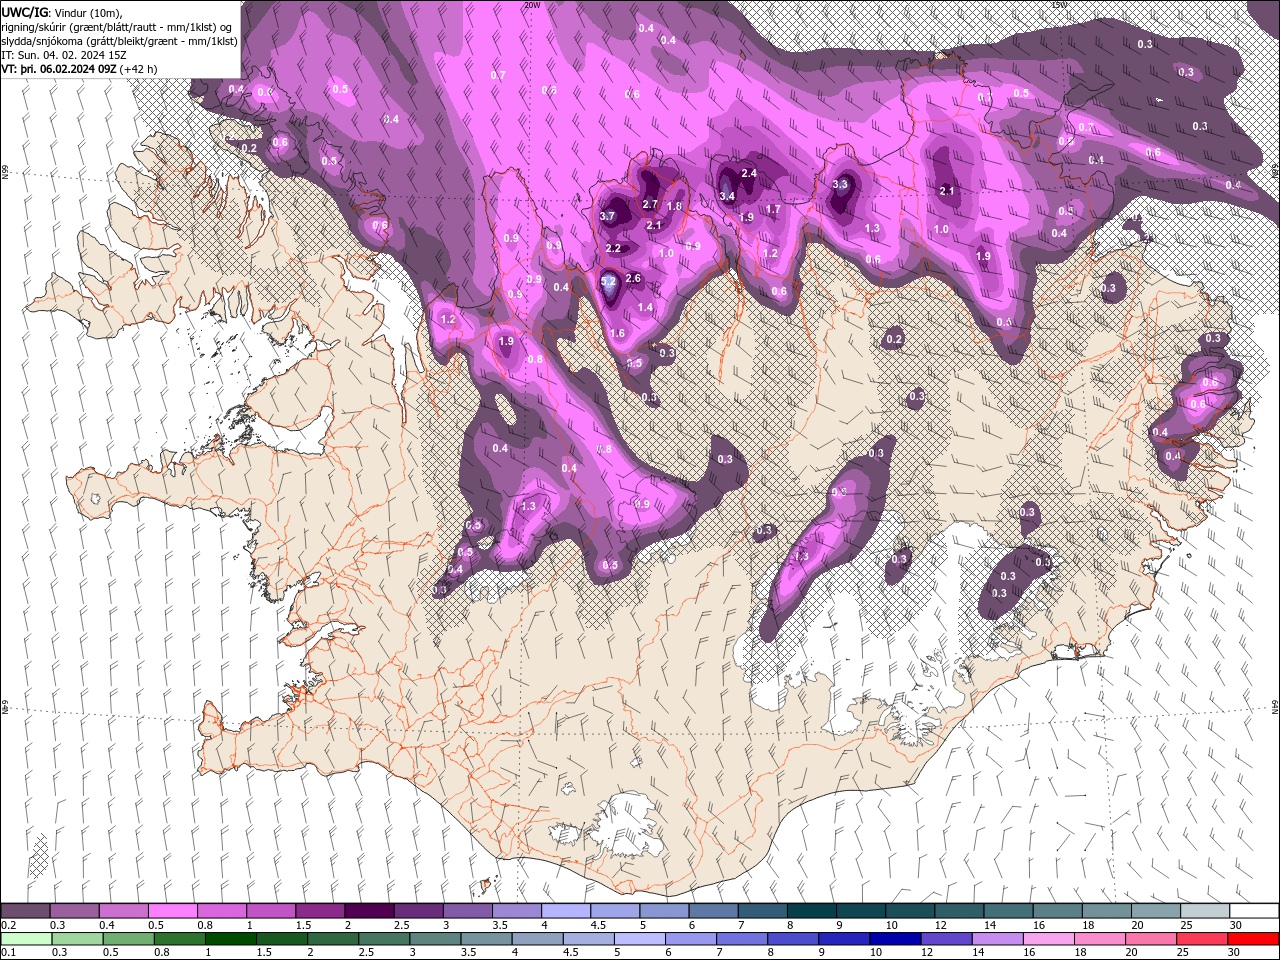
Task: Click the 2.2 precipitation value
Action: pos(614,248)
